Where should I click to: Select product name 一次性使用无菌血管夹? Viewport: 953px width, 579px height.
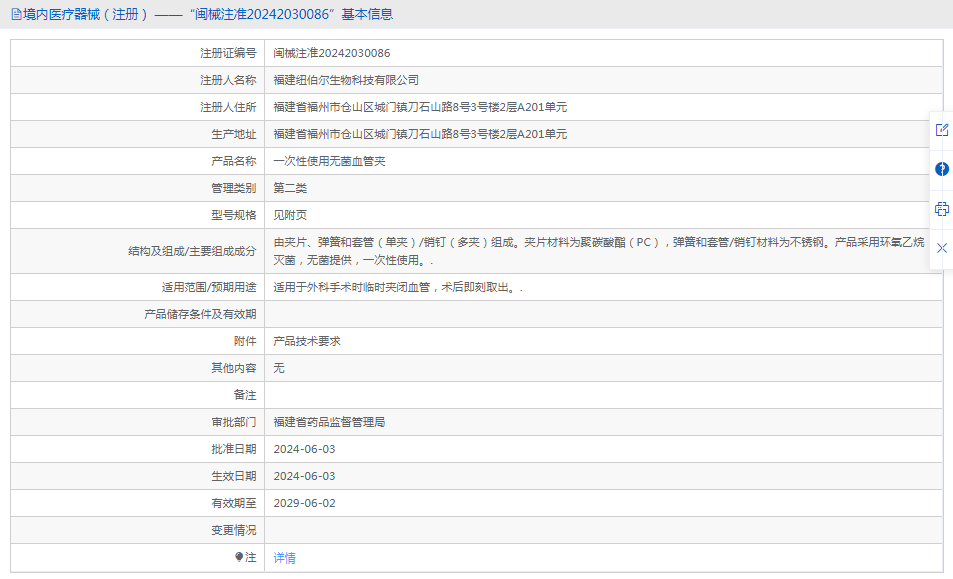click(x=329, y=161)
